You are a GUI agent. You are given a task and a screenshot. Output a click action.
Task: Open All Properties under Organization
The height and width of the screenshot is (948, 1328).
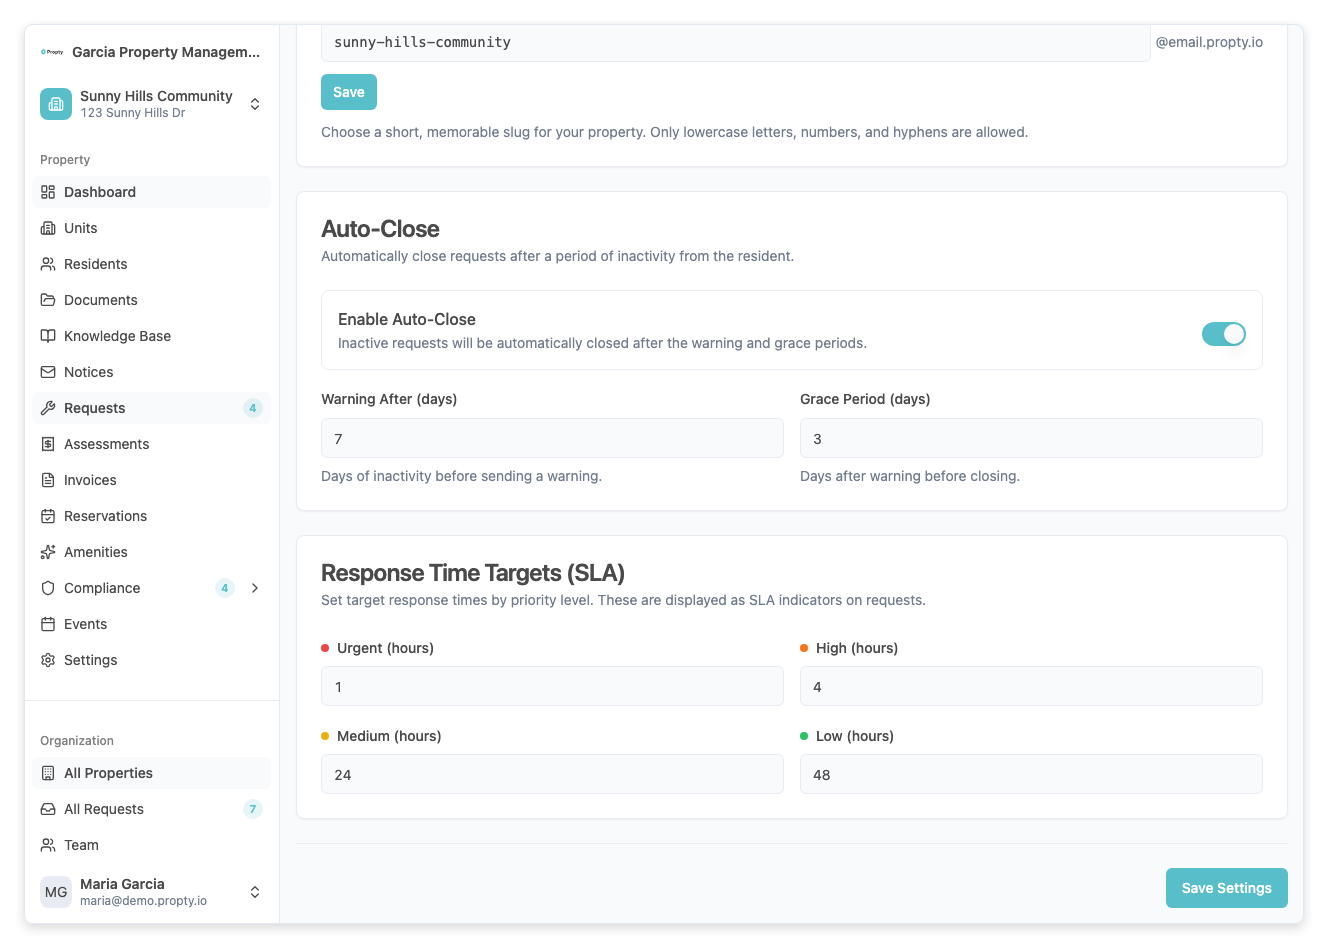[152, 773]
